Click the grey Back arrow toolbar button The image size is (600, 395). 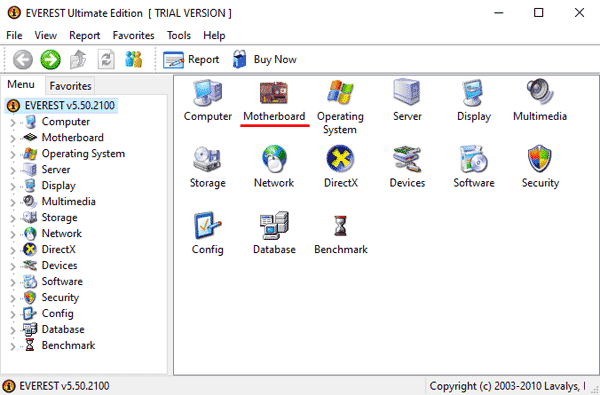click(23, 60)
